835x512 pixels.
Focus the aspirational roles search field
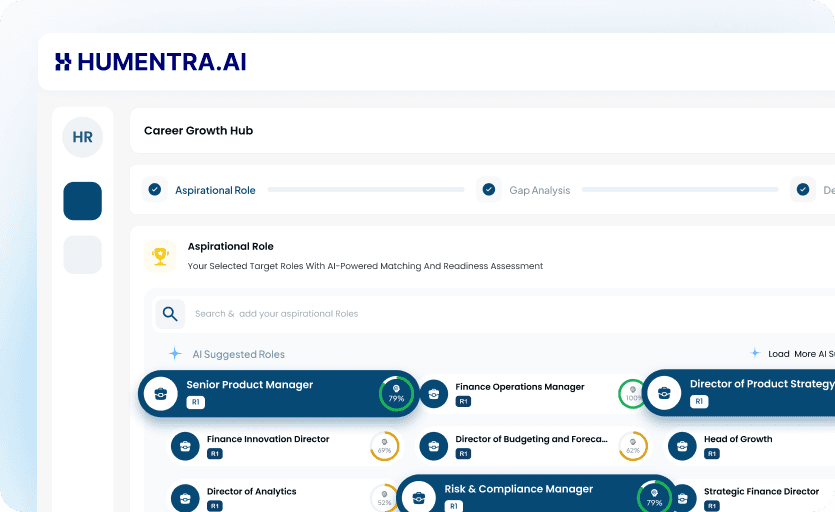494,314
